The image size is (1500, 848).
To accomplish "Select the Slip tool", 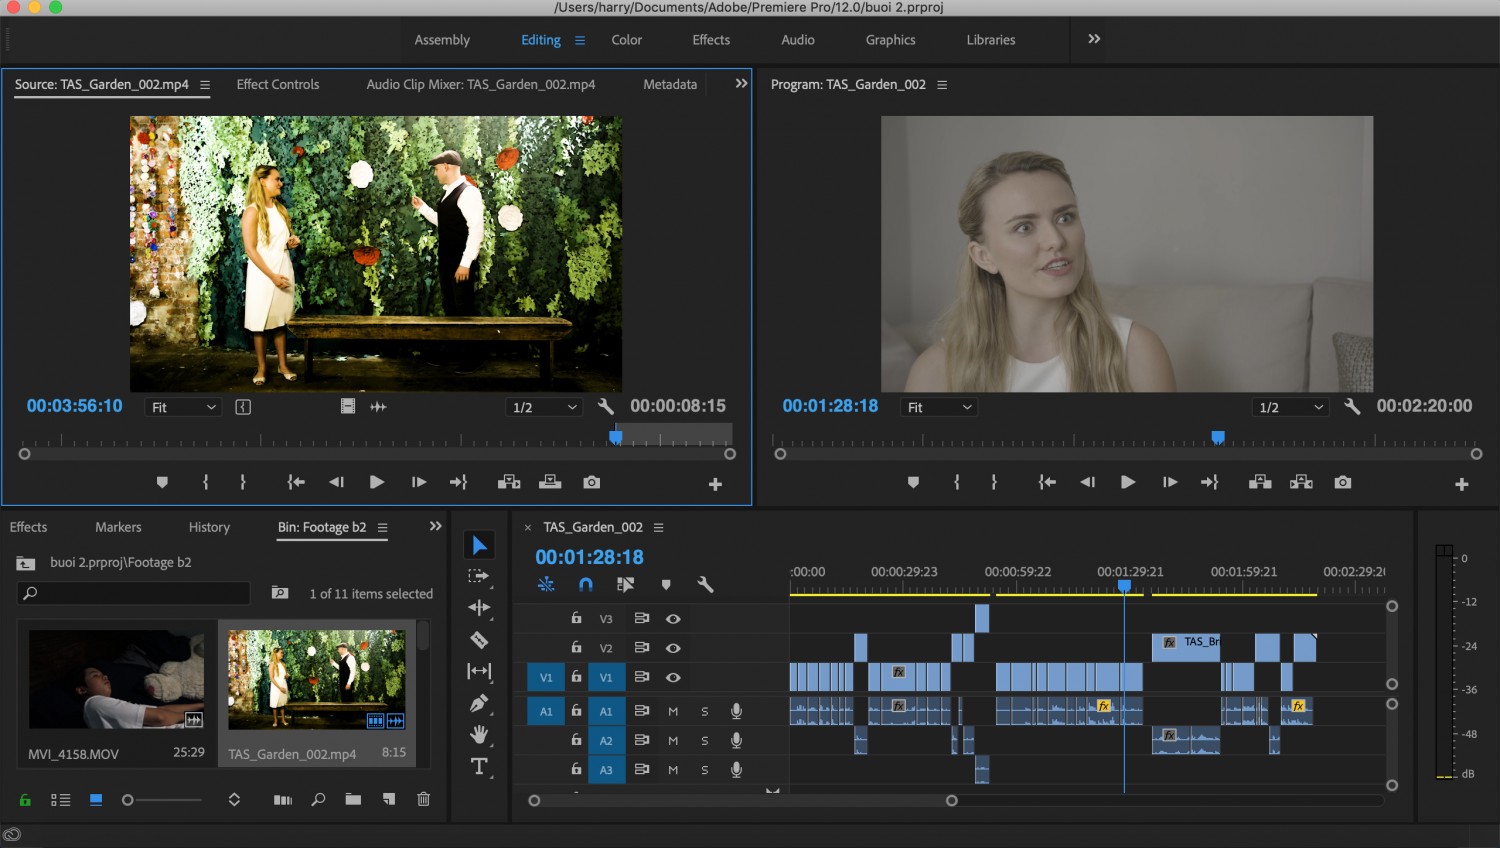I will tap(479, 671).
